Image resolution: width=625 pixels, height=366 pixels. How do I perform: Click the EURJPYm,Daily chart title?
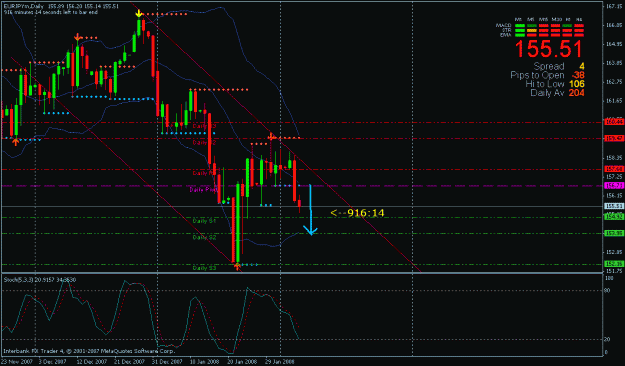(x=24, y=6)
